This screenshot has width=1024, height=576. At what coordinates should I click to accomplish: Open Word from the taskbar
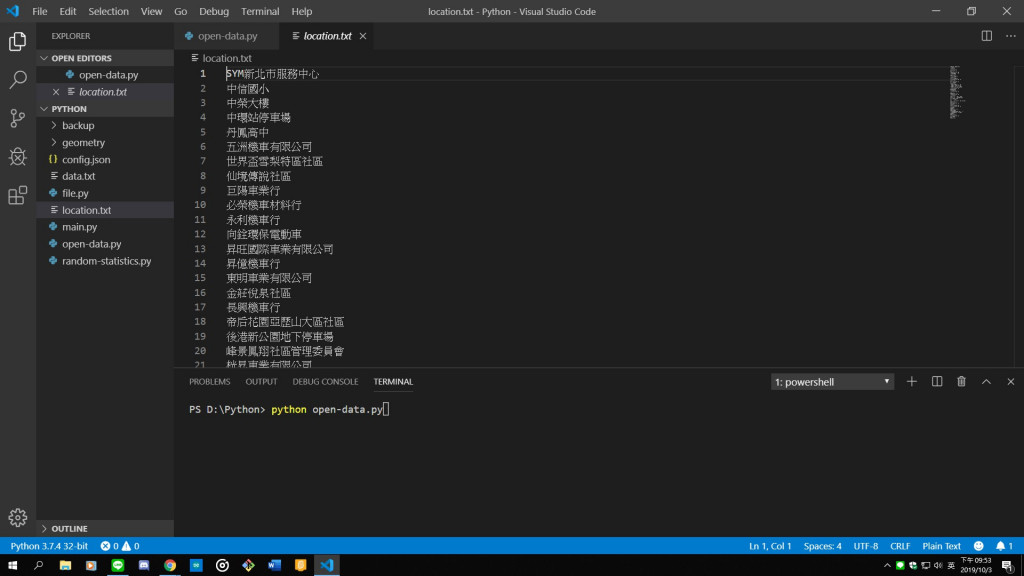coord(274,566)
